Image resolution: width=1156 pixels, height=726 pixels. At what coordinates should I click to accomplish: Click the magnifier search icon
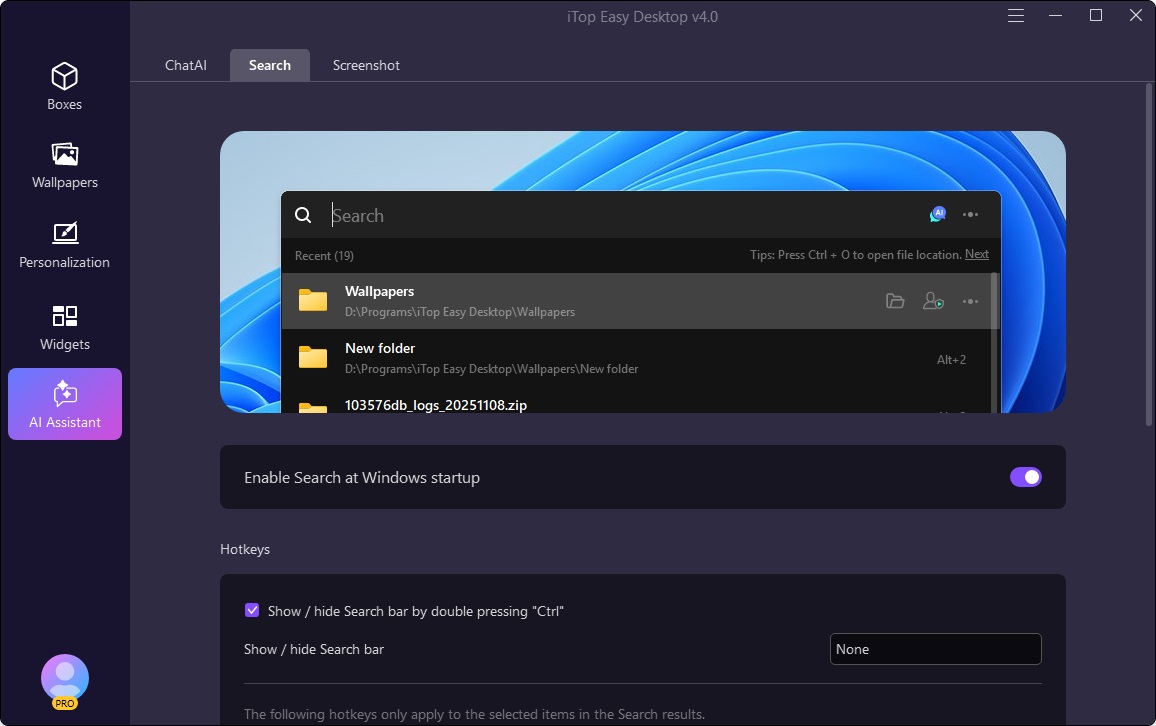point(303,215)
